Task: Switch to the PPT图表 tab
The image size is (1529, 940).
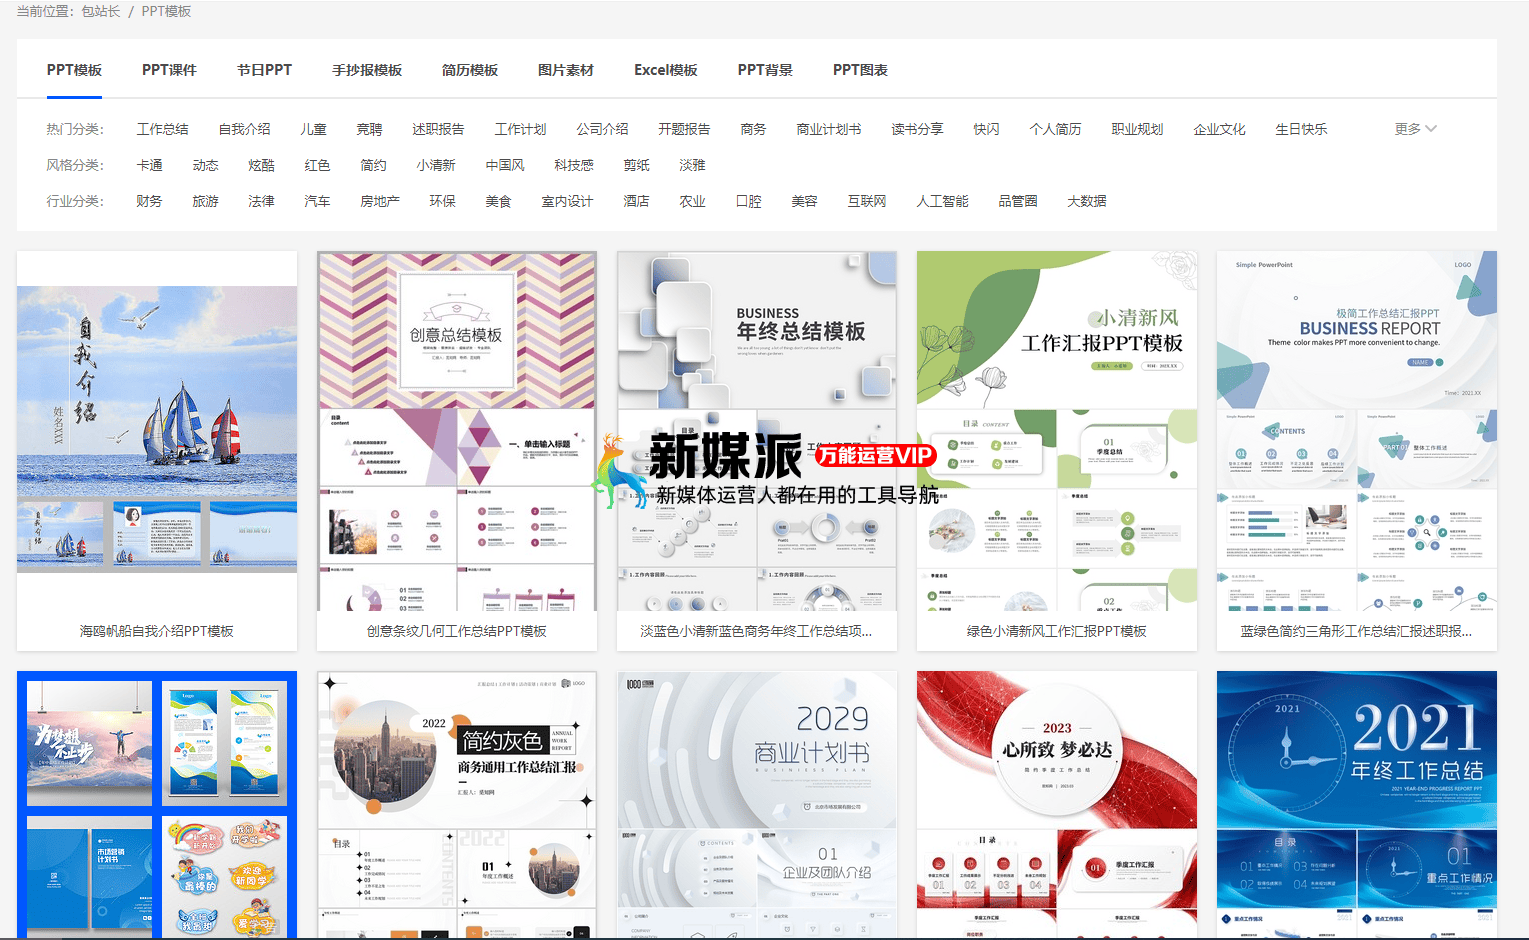Action: 858,70
